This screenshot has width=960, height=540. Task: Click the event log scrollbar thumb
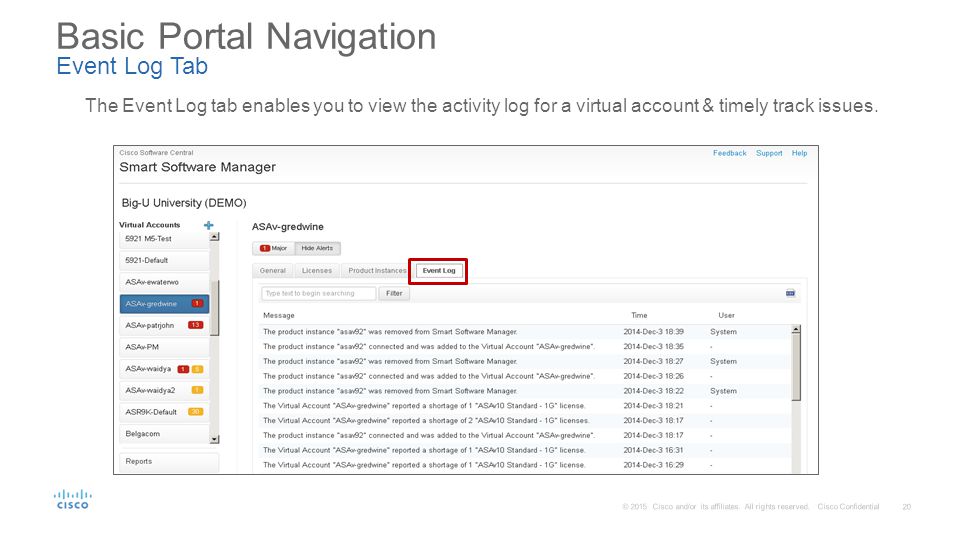(x=796, y=367)
